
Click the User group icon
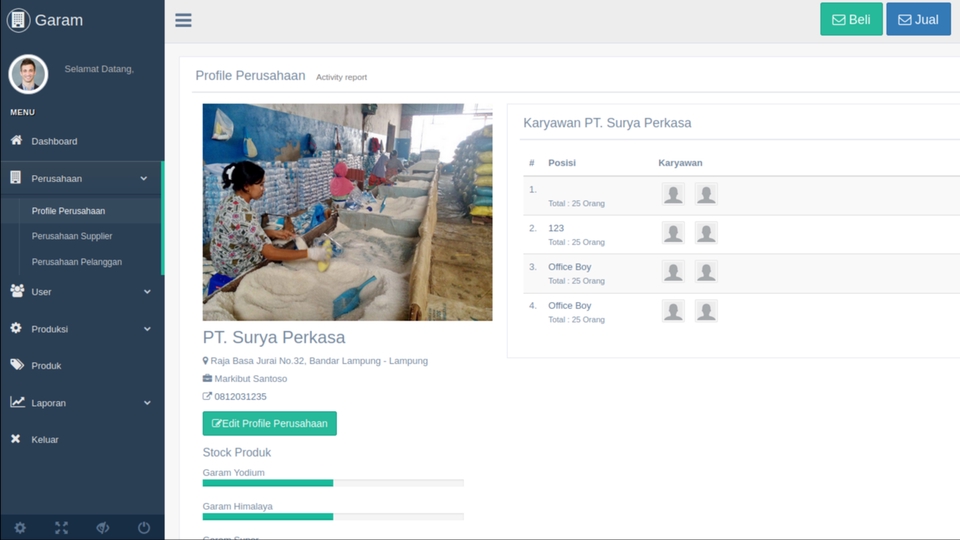17,291
